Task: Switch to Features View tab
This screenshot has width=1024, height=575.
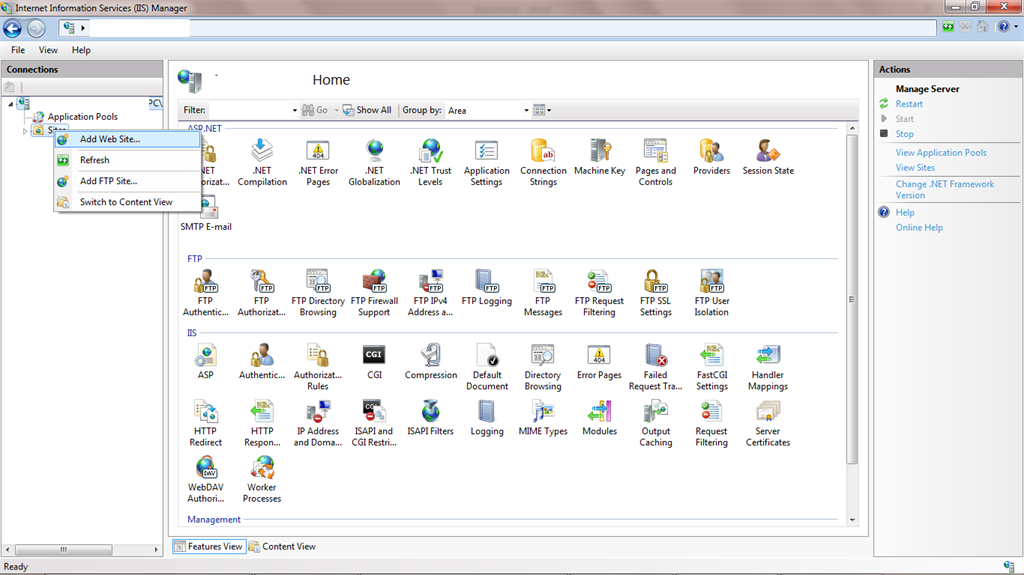Action: pos(209,546)
